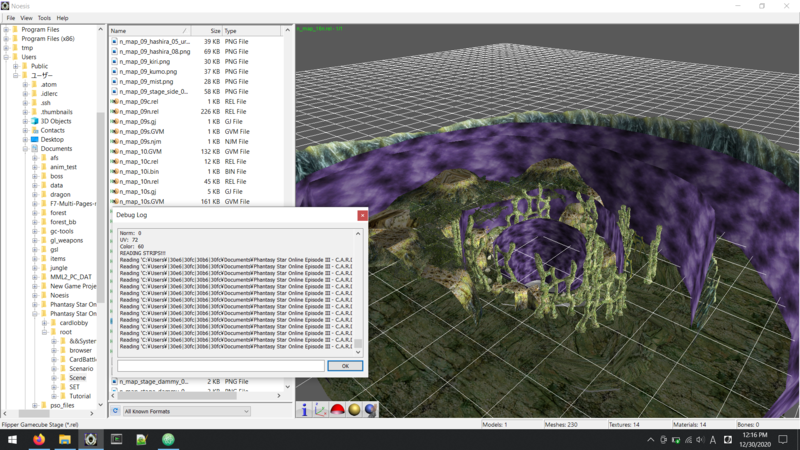800x450 pixels.
Task: Select the jungle folder in tree
Action: coord(59,268)
